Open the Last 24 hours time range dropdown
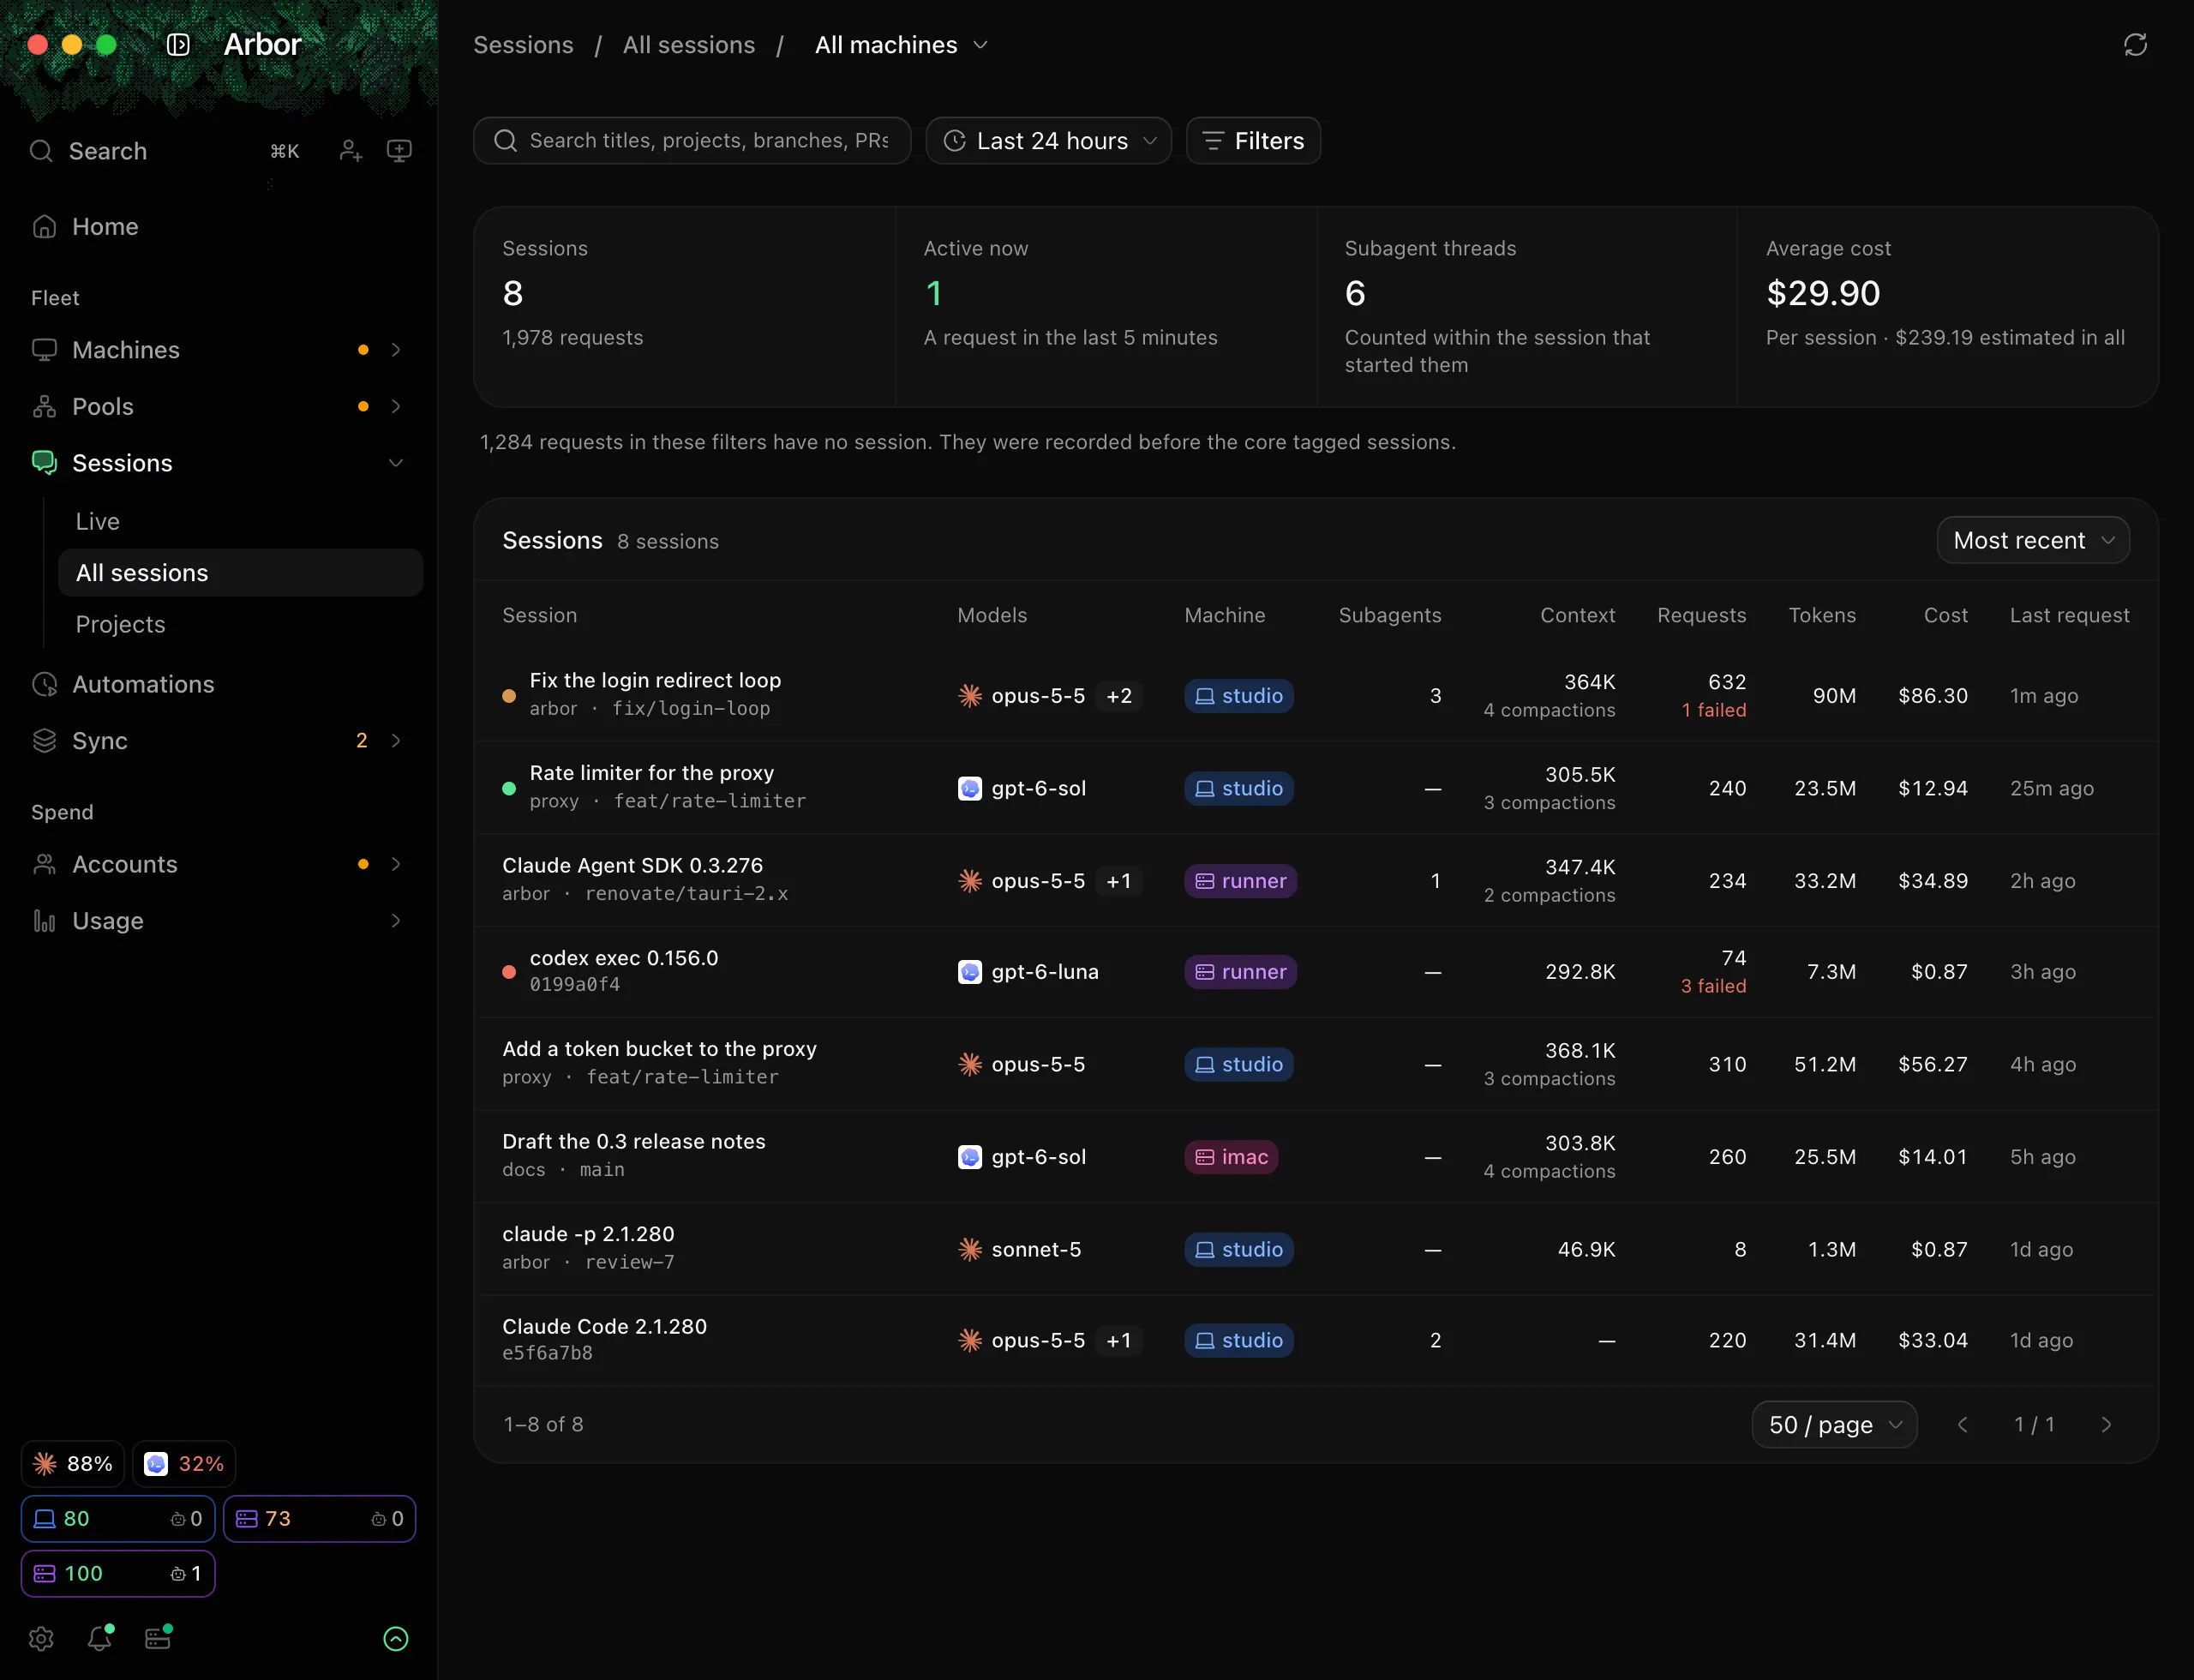The height and width of the screenshot is (1680, 2194). (x=1048, y=141)
